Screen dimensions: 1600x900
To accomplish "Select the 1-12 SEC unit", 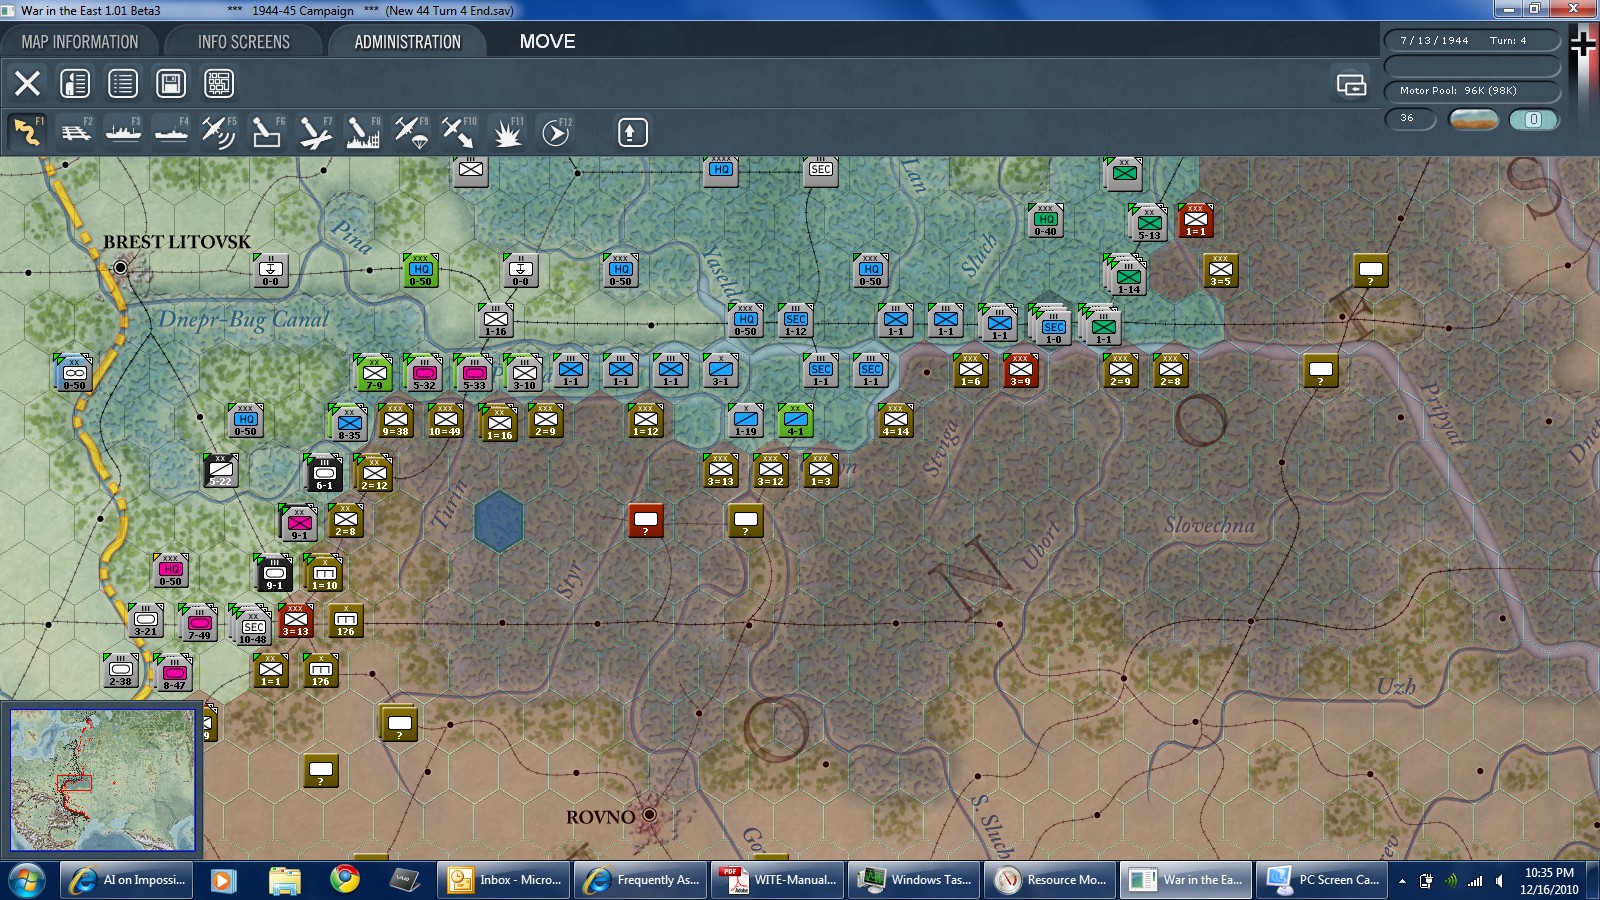I will coord(795,321).
